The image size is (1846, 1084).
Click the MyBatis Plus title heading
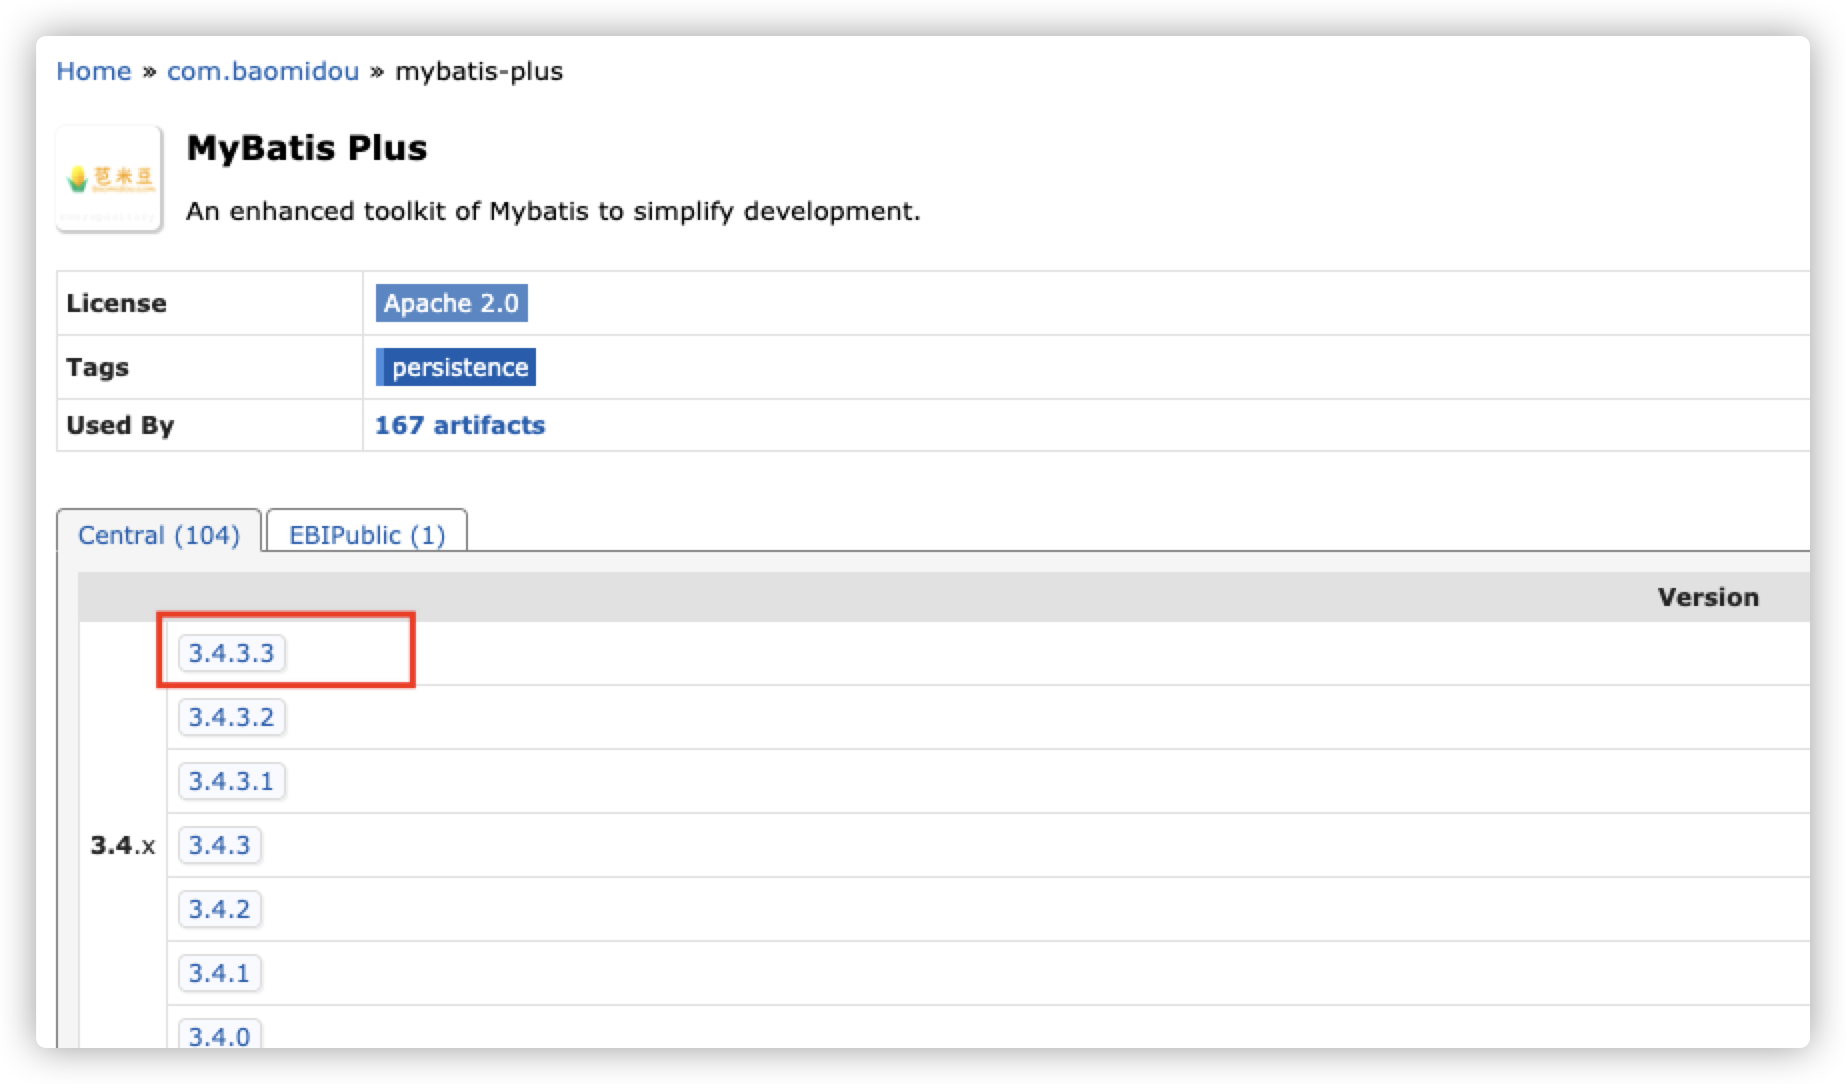(307, 147)
